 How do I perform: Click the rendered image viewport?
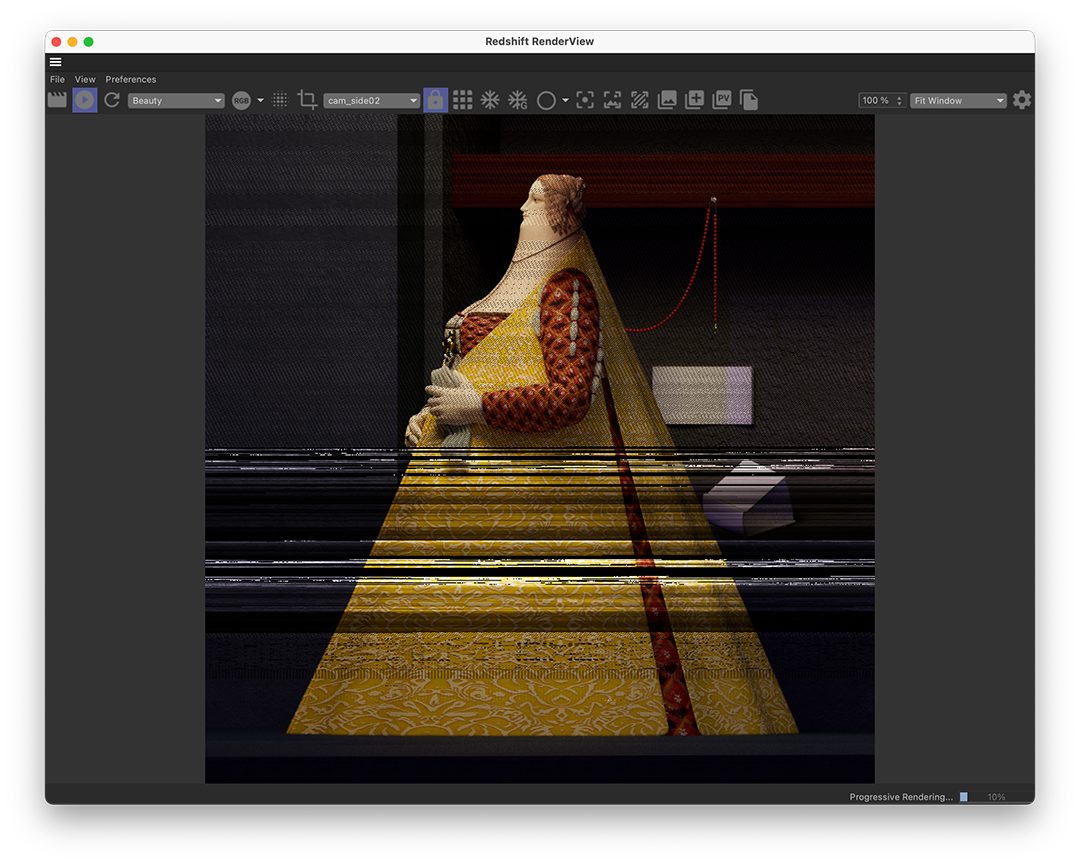coord(540,449)
